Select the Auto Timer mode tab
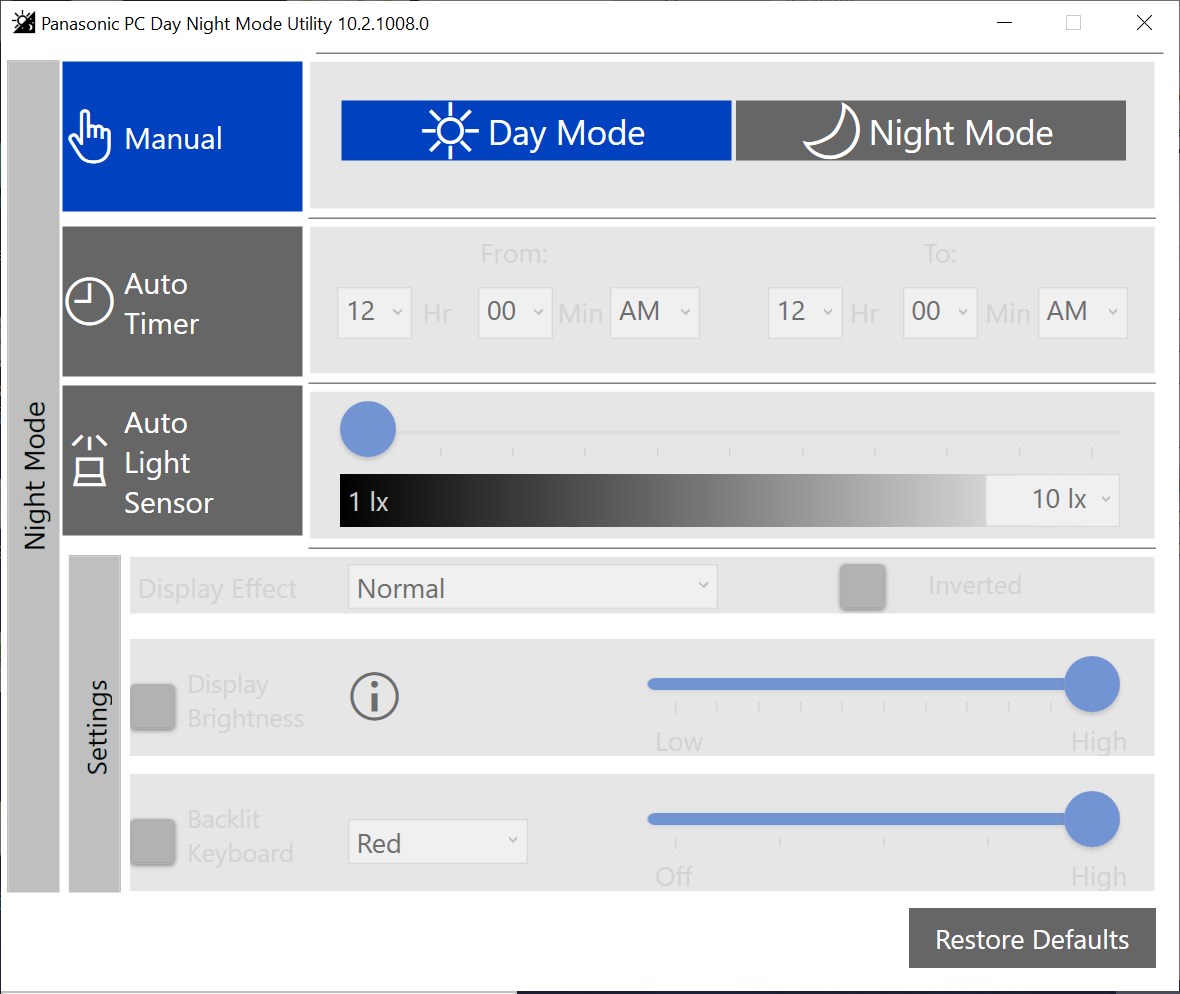Viewport: 1180px width, 994px height. tap(182, 302)
